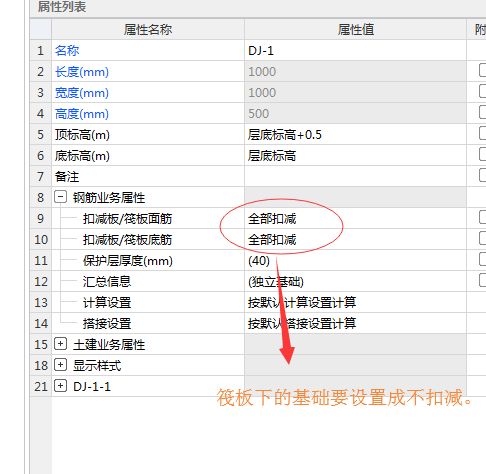Image resolution: width=486 pixels, height=474 pixels.
Task: Tick the checkbox in the 底标高(m) row
Action: pyautogui.click(x=482, y=155)
